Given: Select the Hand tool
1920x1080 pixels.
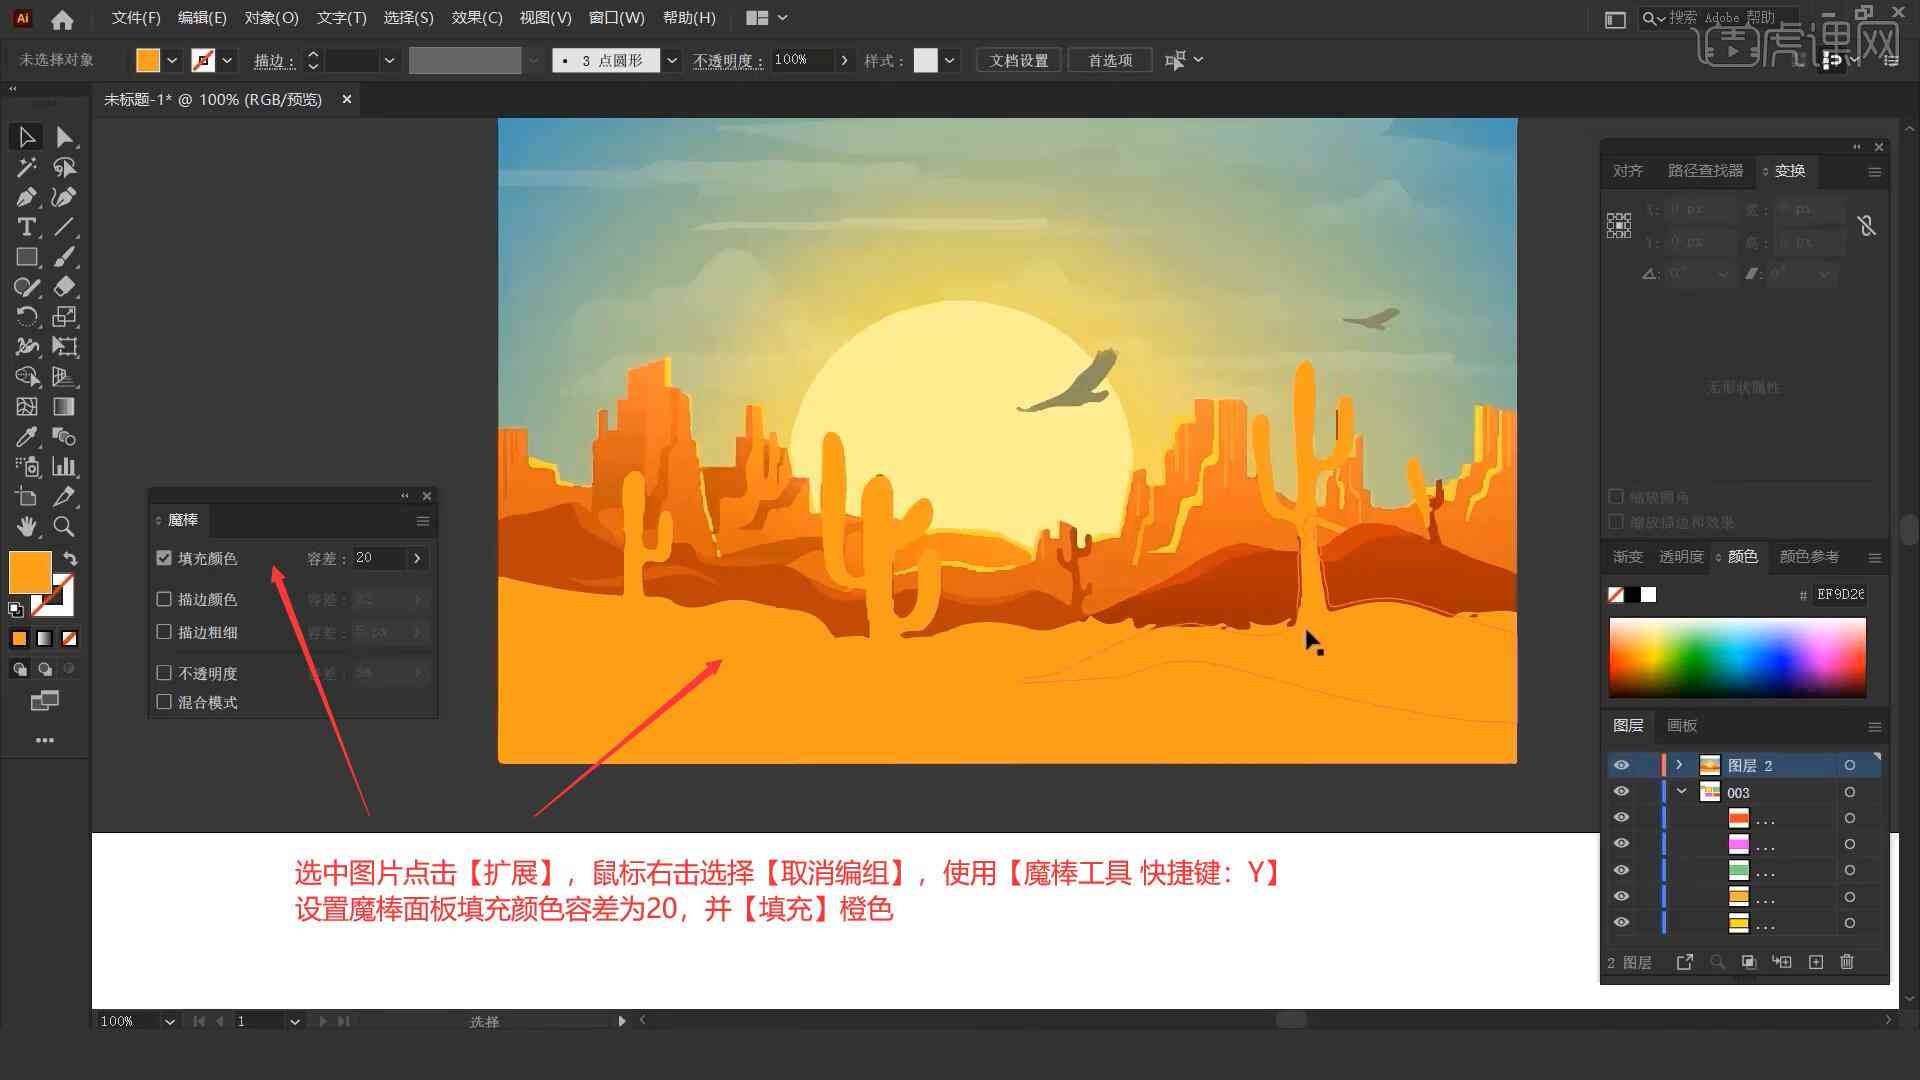Looking at the screenshot, I should pyautogui.click(x=24, y=525).
